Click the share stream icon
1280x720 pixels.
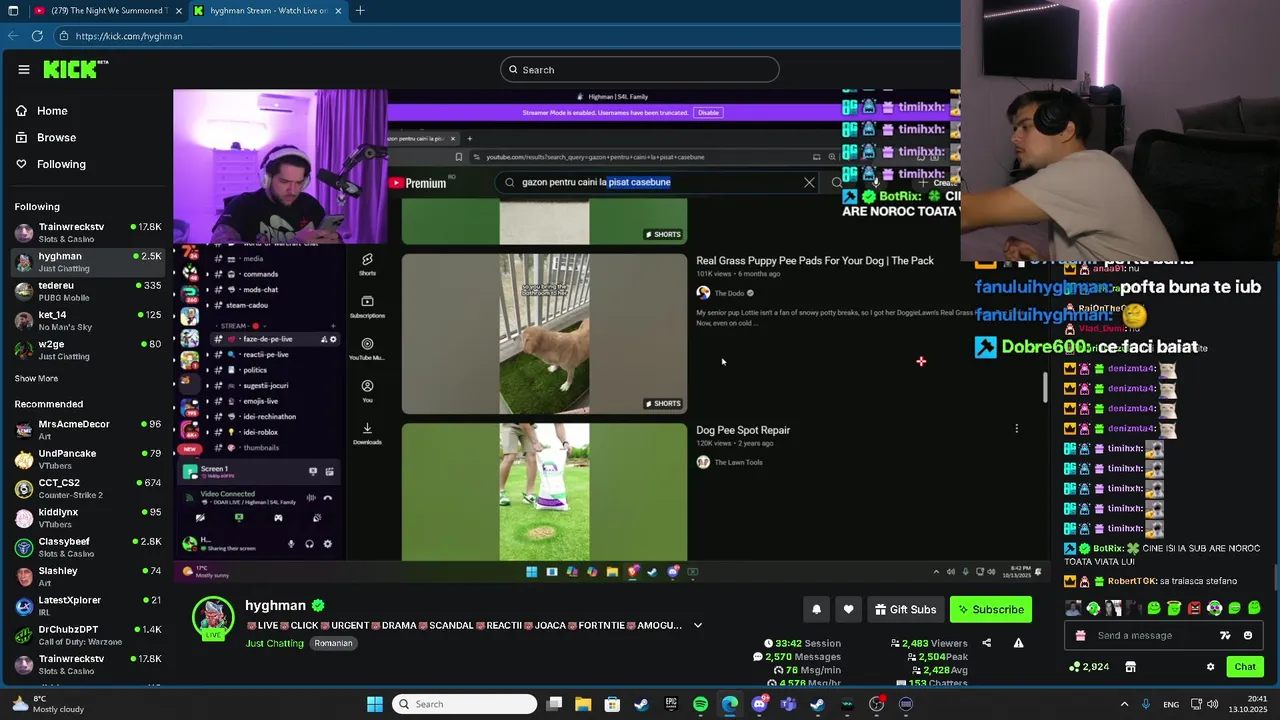pyautogui.click(x=986, y=644)
